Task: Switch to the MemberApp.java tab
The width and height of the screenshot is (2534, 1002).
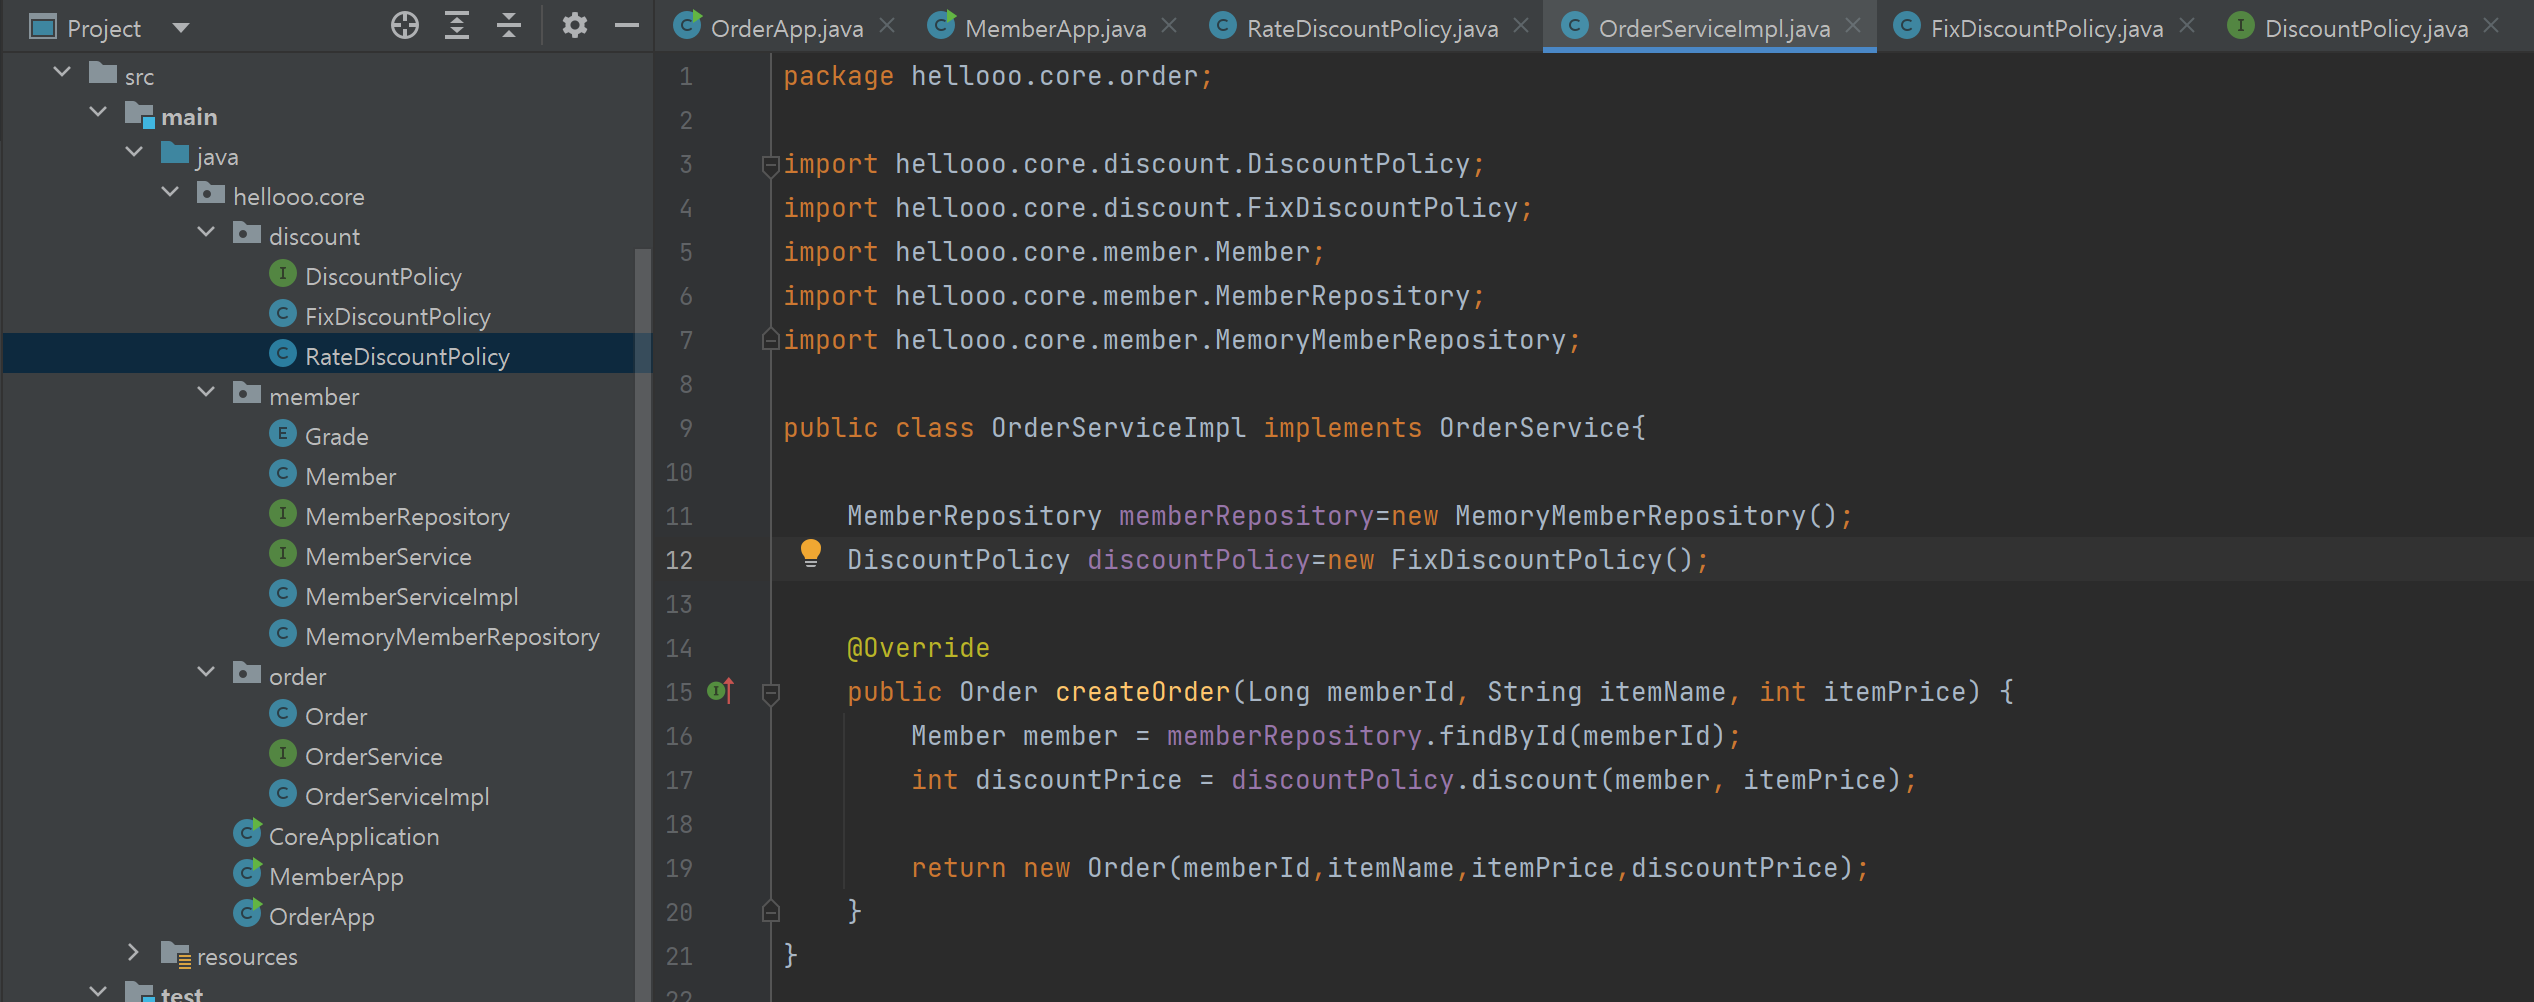Action: [1055, 28]
